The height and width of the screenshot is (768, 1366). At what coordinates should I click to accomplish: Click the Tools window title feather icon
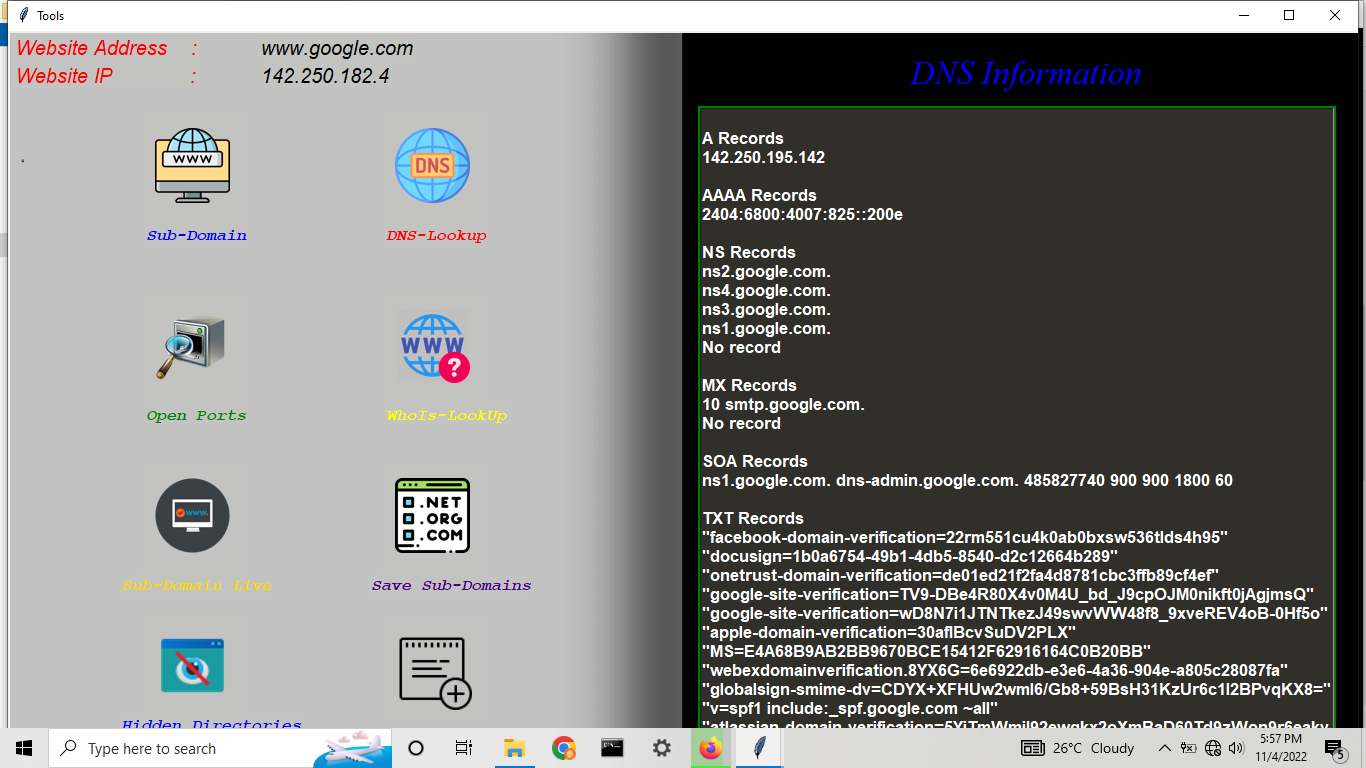coord(22,15)
